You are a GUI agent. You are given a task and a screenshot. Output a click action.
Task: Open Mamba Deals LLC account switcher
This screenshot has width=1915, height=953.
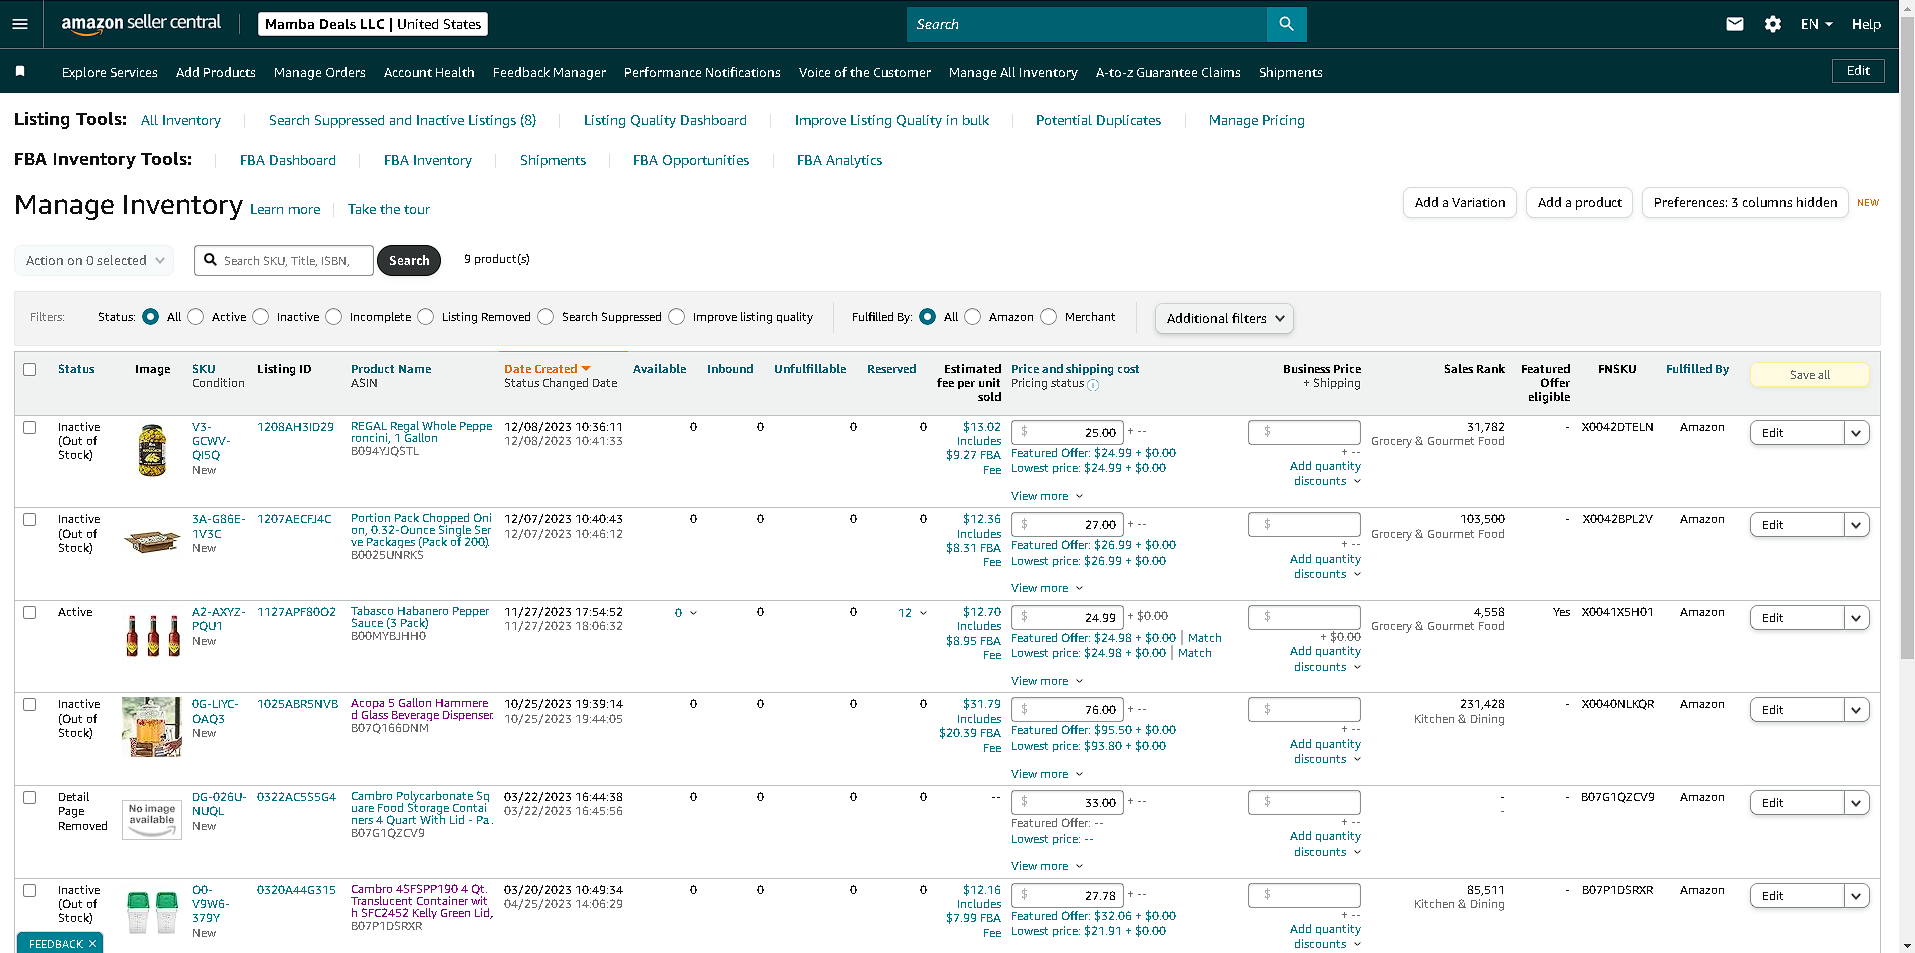click(373, 24)
